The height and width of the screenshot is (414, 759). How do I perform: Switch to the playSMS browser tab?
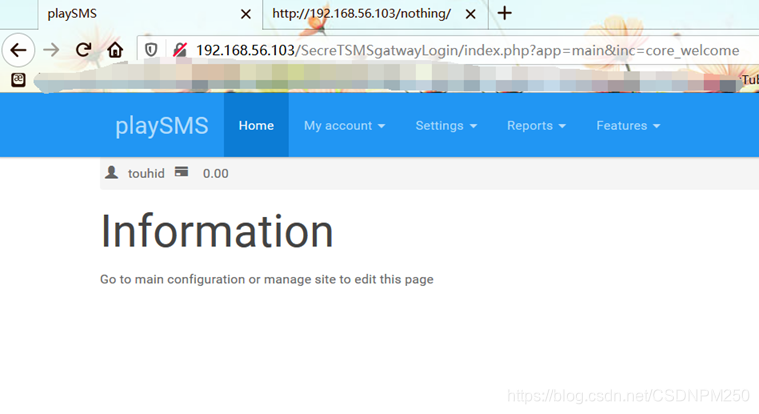(150, 14)
